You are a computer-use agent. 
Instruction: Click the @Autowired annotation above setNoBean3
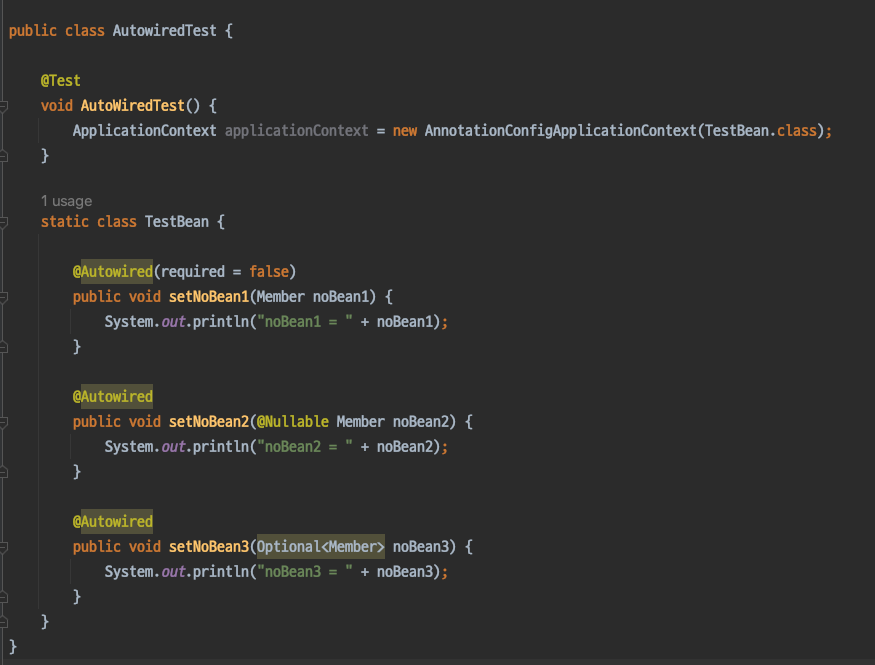pos(113,522)
